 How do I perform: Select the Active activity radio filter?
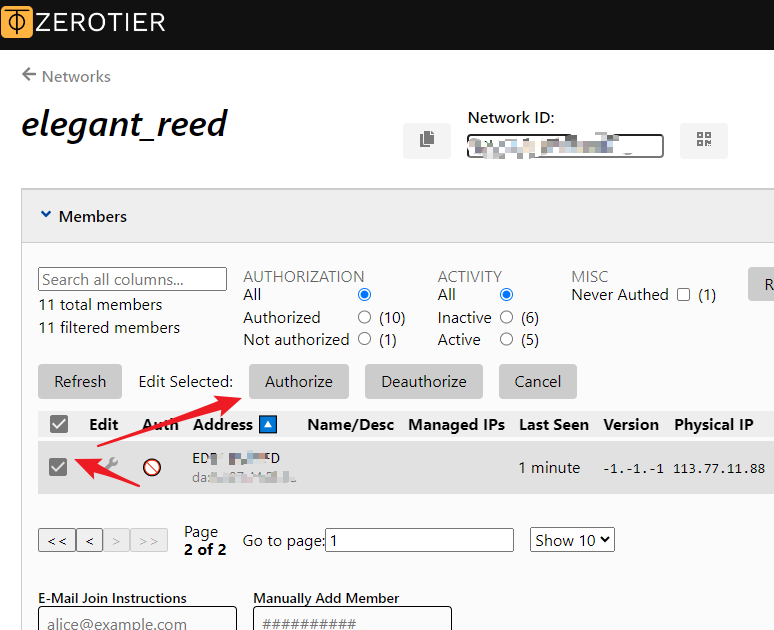[x=506, y=340]
